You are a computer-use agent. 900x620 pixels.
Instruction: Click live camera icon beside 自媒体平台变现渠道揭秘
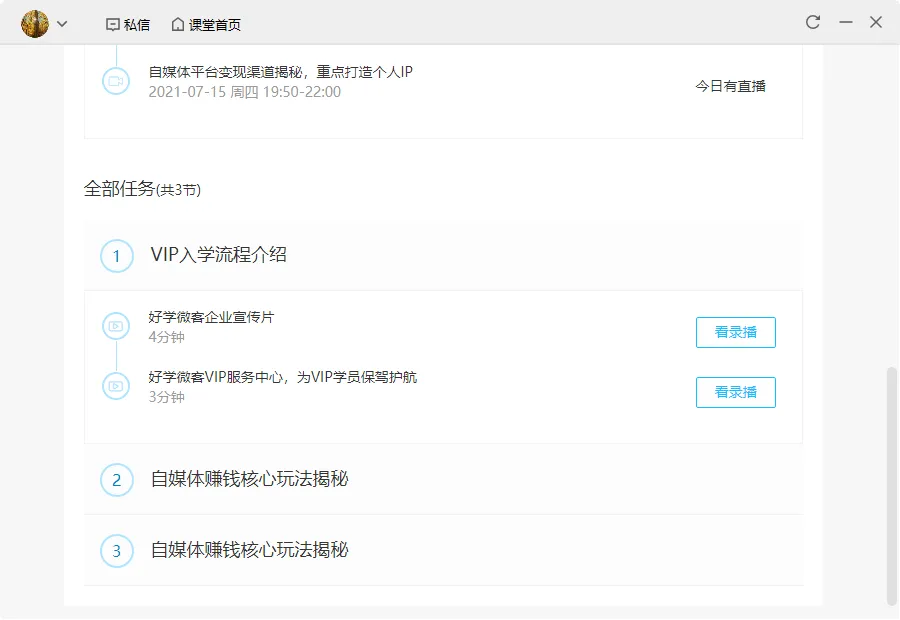(x=116, y=81)
